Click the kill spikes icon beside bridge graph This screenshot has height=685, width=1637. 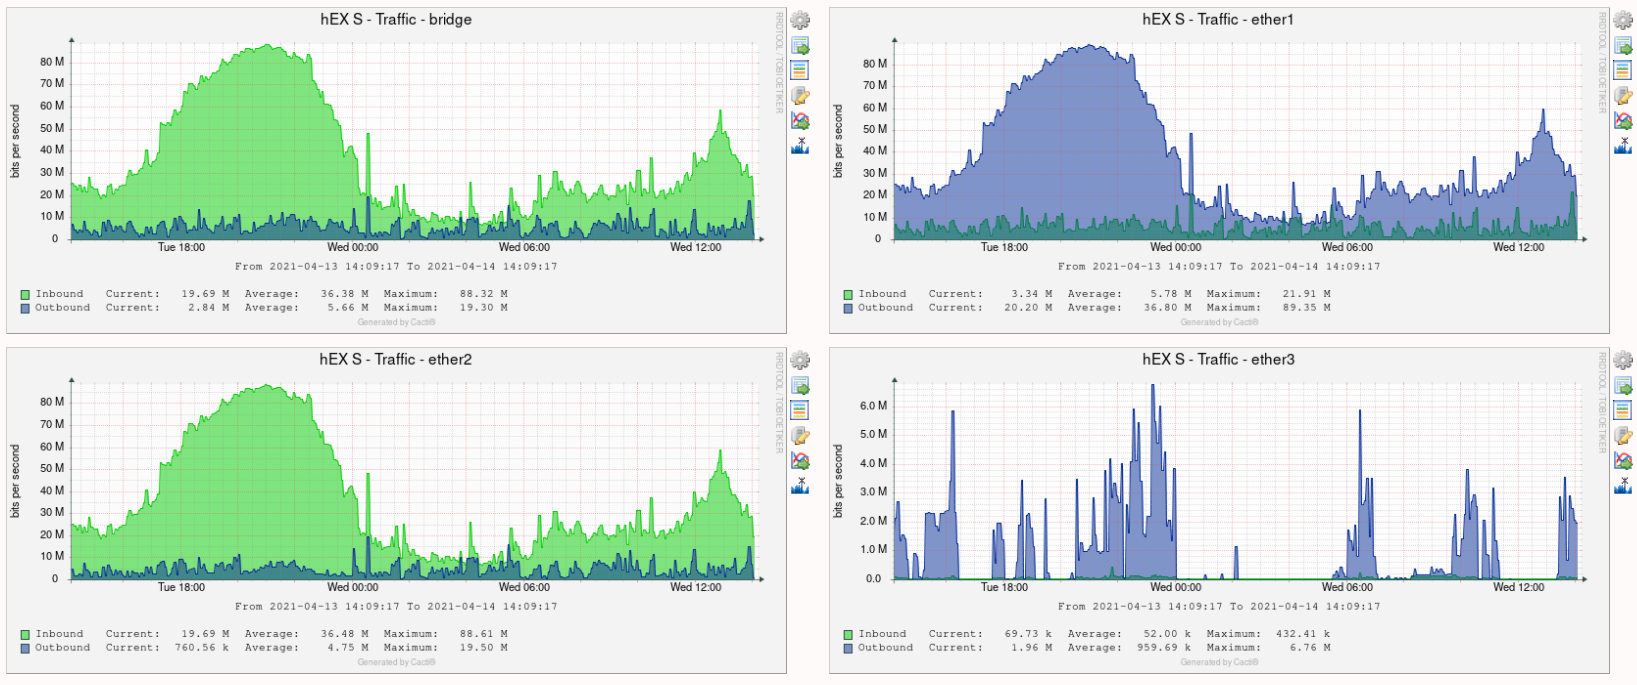pos(800,146)
